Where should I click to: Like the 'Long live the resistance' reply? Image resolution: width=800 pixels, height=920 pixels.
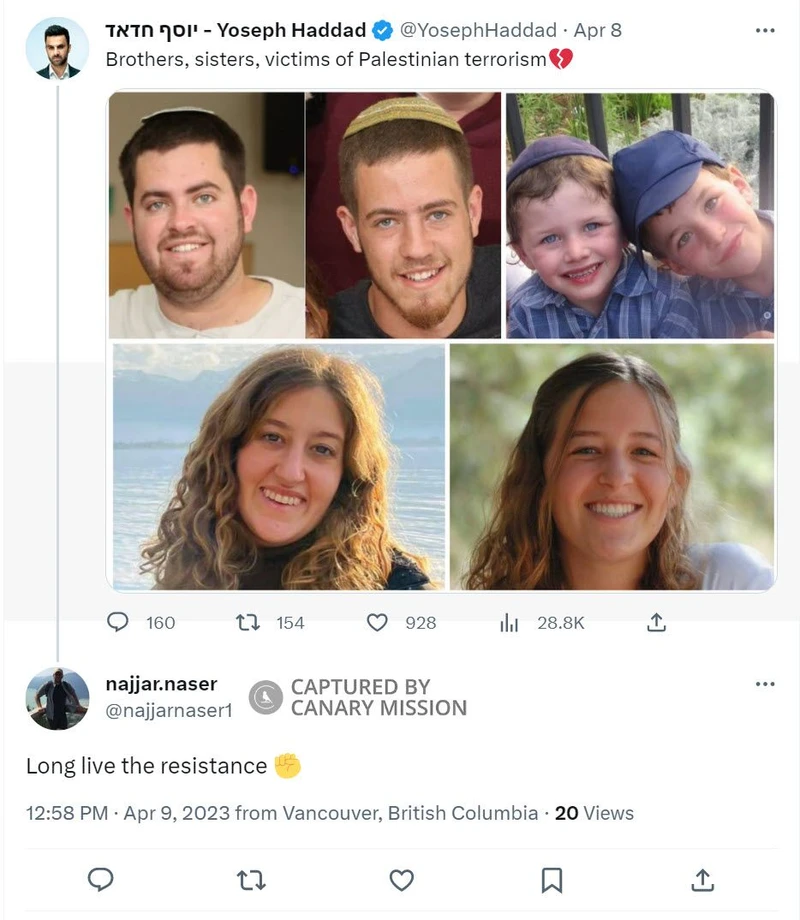(401, 879)
